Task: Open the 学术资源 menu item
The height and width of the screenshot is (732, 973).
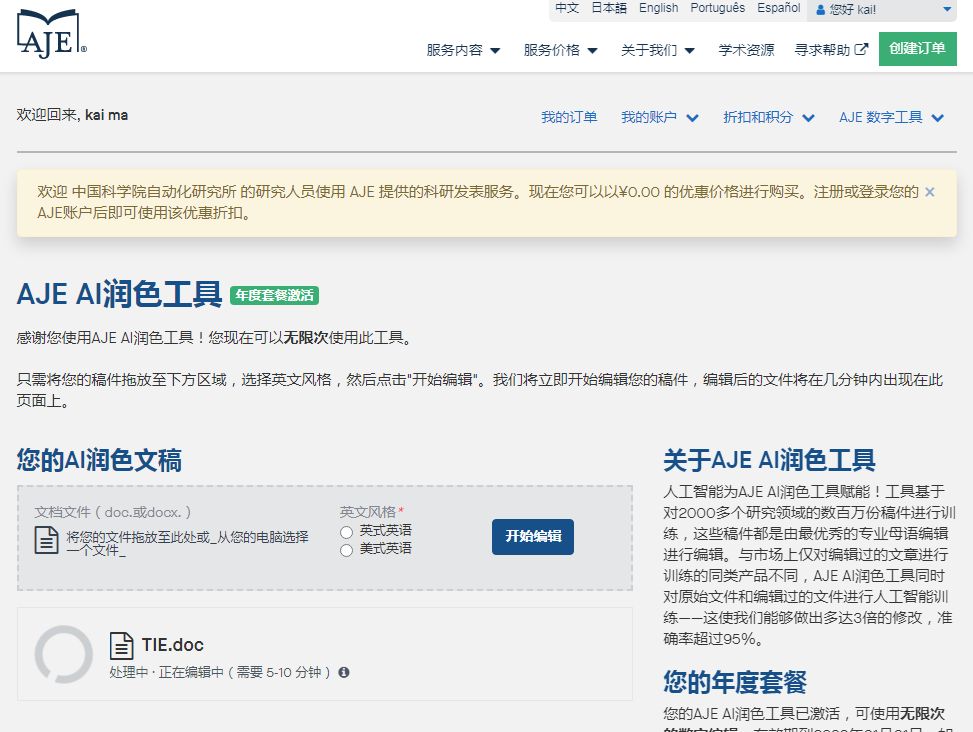Action: 746,47
